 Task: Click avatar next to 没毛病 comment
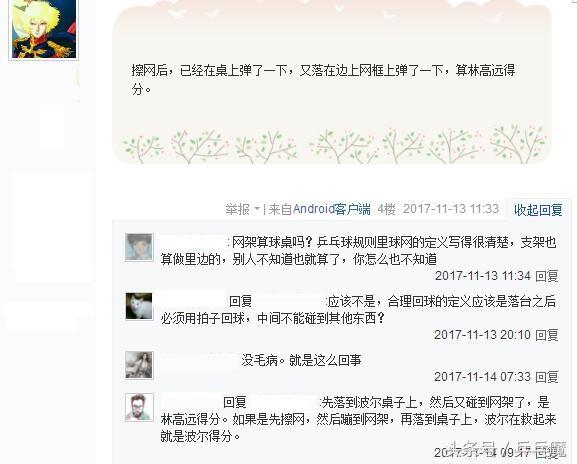(139, 365)
